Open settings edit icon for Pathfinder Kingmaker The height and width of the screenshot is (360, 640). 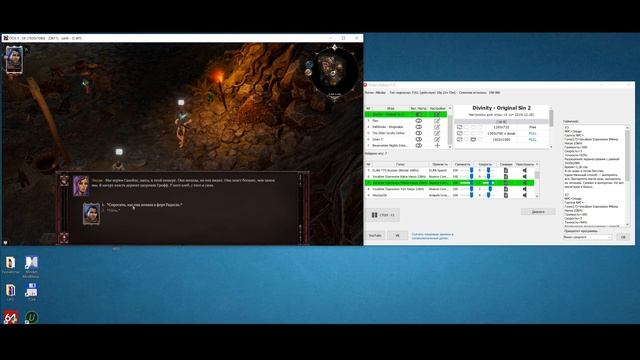[437, 127]
